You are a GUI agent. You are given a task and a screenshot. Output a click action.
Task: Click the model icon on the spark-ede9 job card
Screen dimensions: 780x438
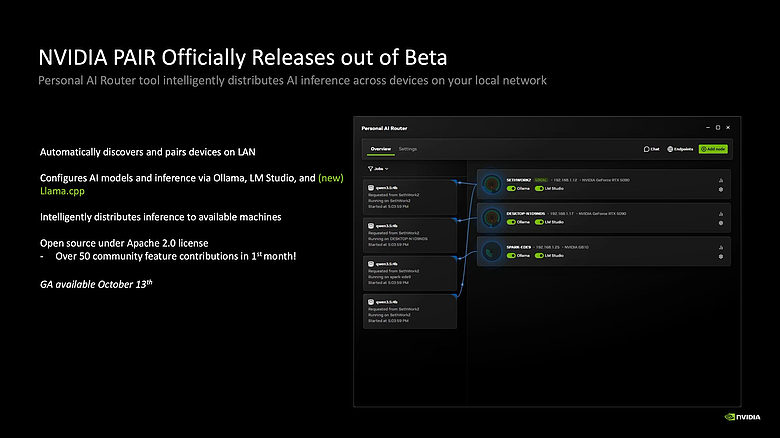pyautogui.click(x=371, y=264)
